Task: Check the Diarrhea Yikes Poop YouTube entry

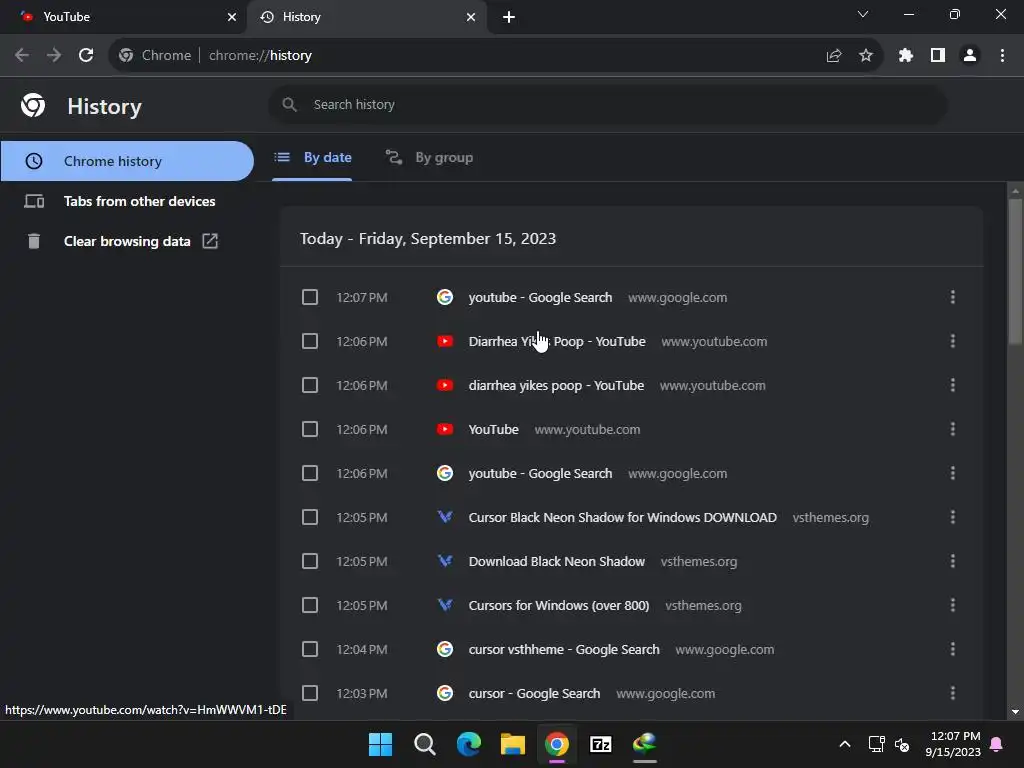Action: pyautogui.click(x=310, y=341)
